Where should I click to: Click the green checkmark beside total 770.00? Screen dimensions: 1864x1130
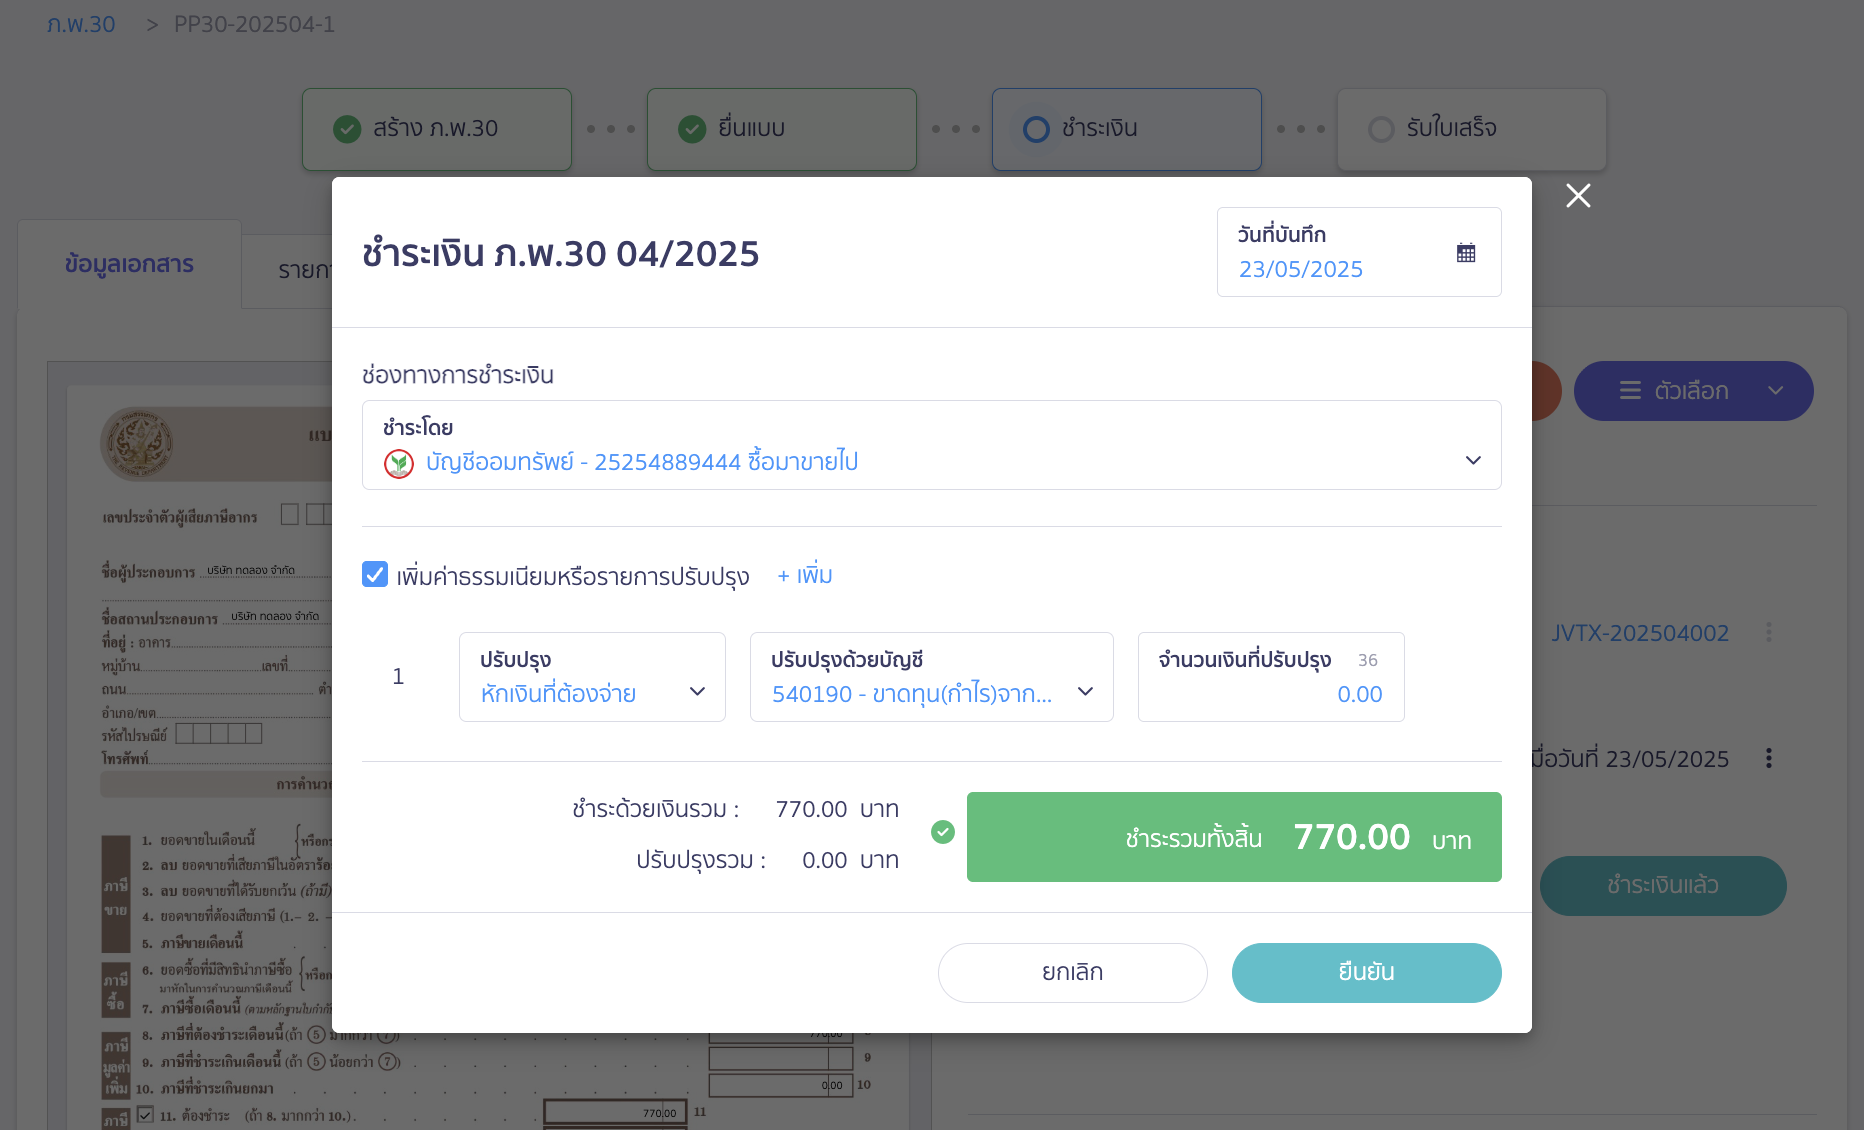942,831
